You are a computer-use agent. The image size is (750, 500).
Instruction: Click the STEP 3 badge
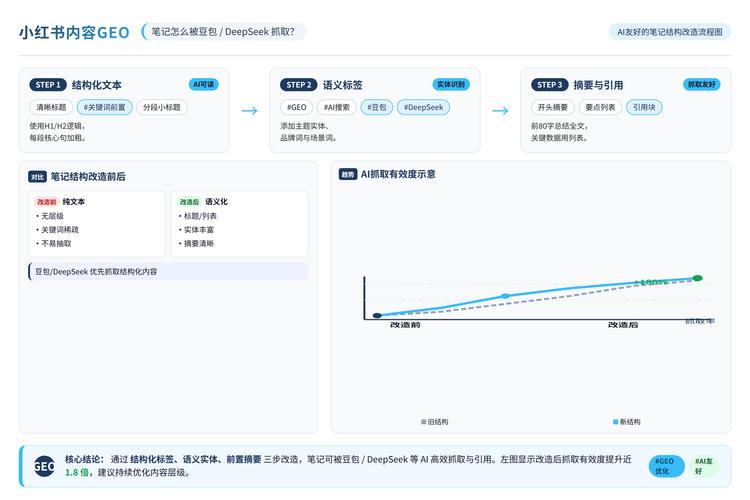coord(550,85)
